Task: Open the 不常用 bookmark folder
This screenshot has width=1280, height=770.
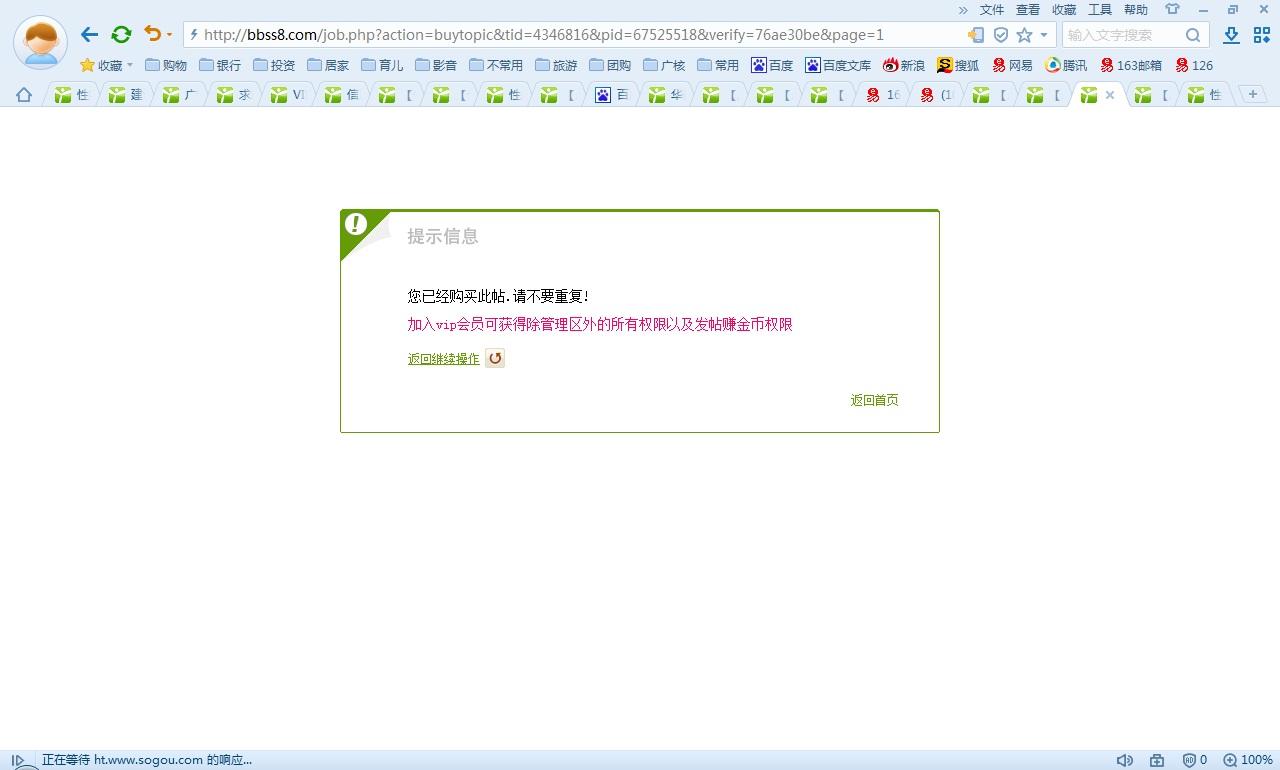Action: (496, 65)
